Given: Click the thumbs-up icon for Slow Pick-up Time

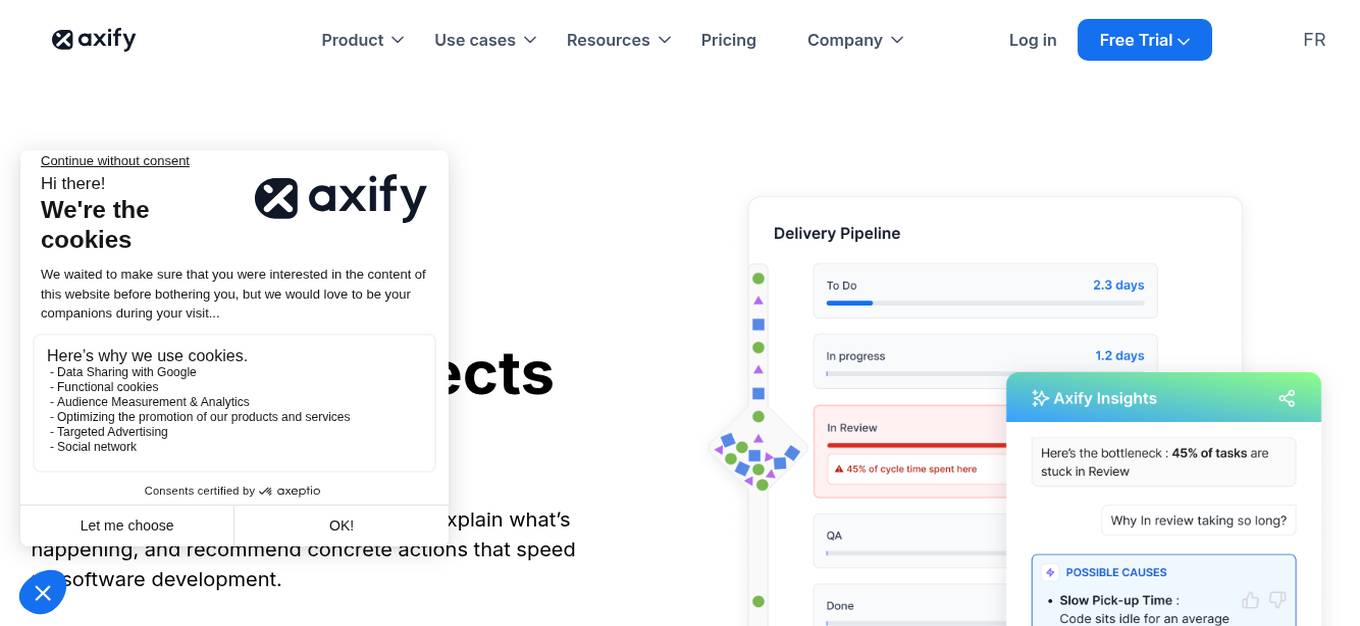Looking at the screenshot, I should coord(1251,599).
